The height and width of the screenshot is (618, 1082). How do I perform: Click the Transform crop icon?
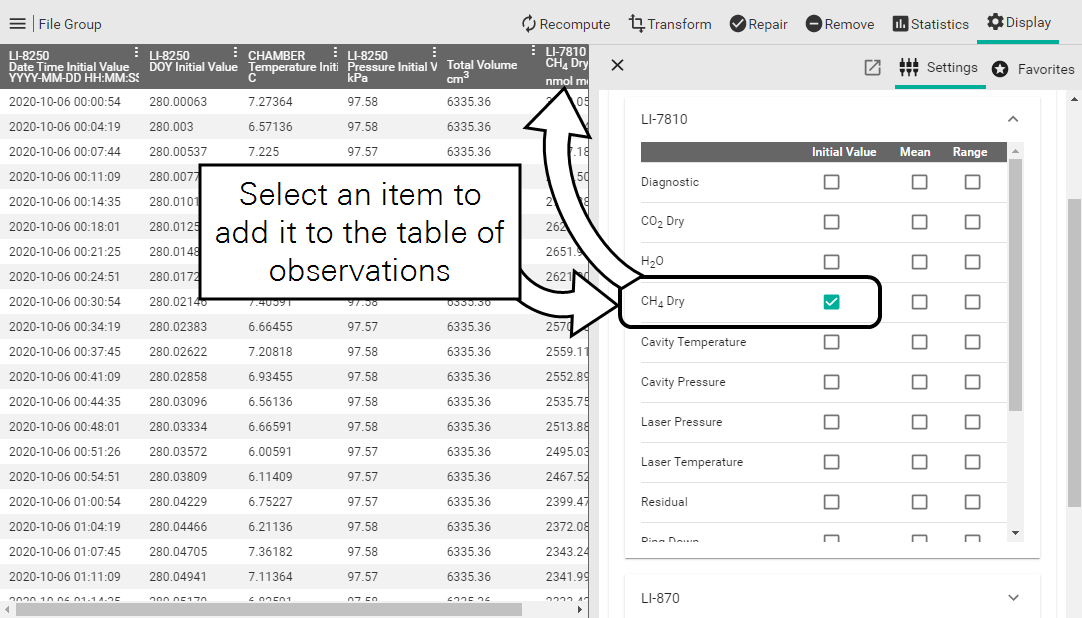coord(636,23)
